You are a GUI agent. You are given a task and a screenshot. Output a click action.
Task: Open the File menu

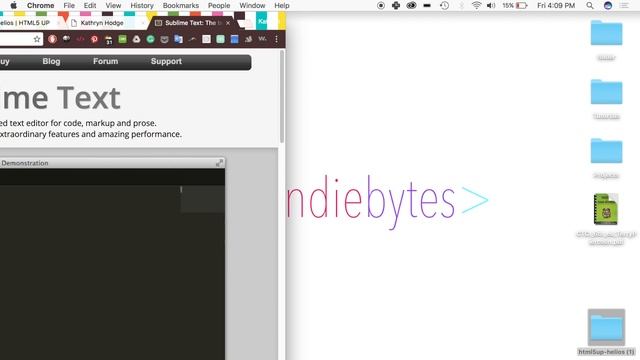point(69,5)
